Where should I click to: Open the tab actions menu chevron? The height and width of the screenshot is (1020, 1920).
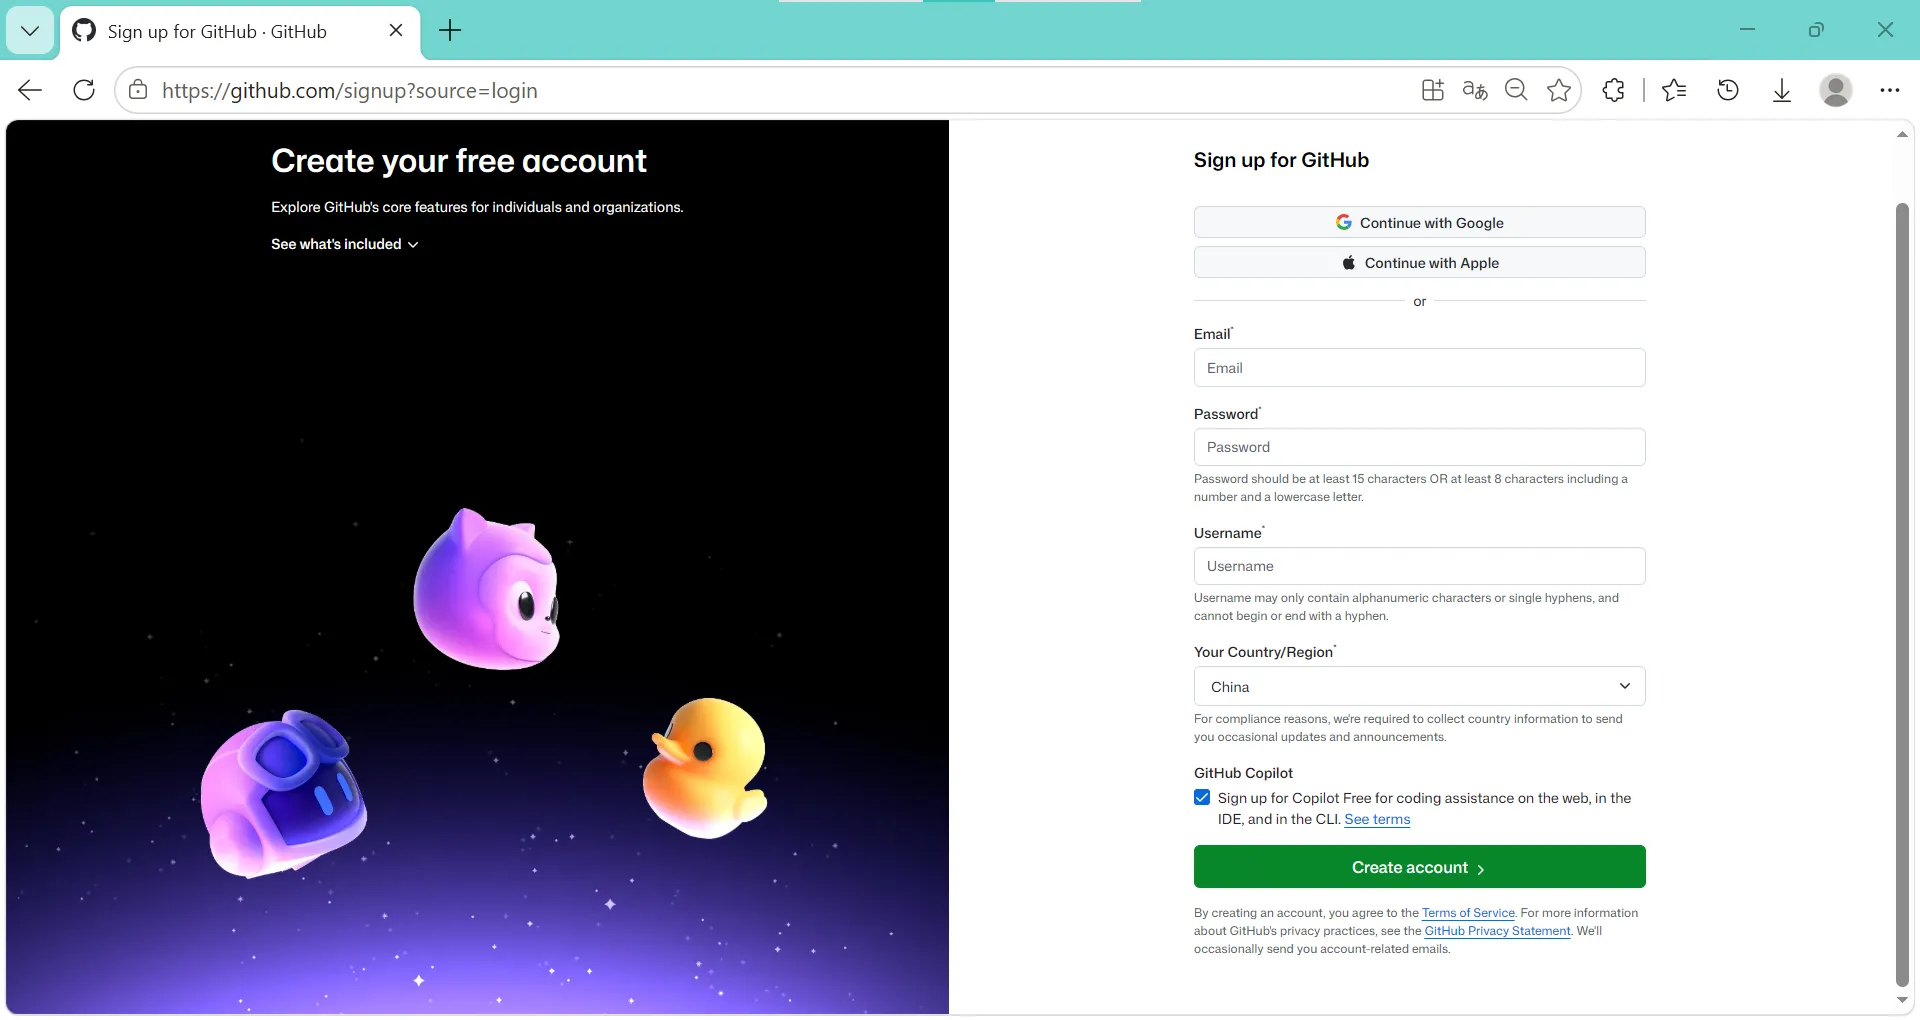(30, 31)
